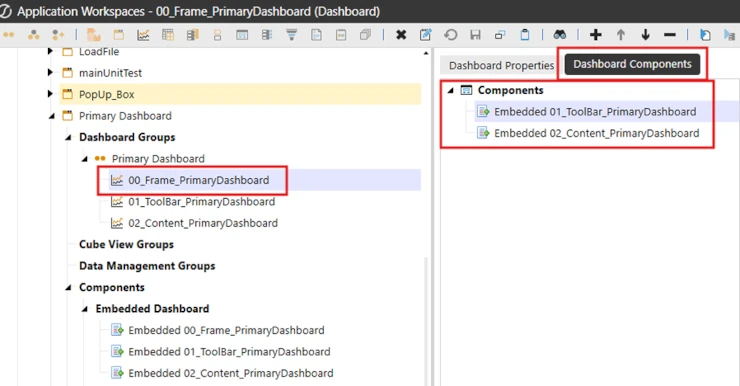Click the Manage Profile Members icon with plus
The width and height of the screenshot is (740, 386).
tap(58, 35)
